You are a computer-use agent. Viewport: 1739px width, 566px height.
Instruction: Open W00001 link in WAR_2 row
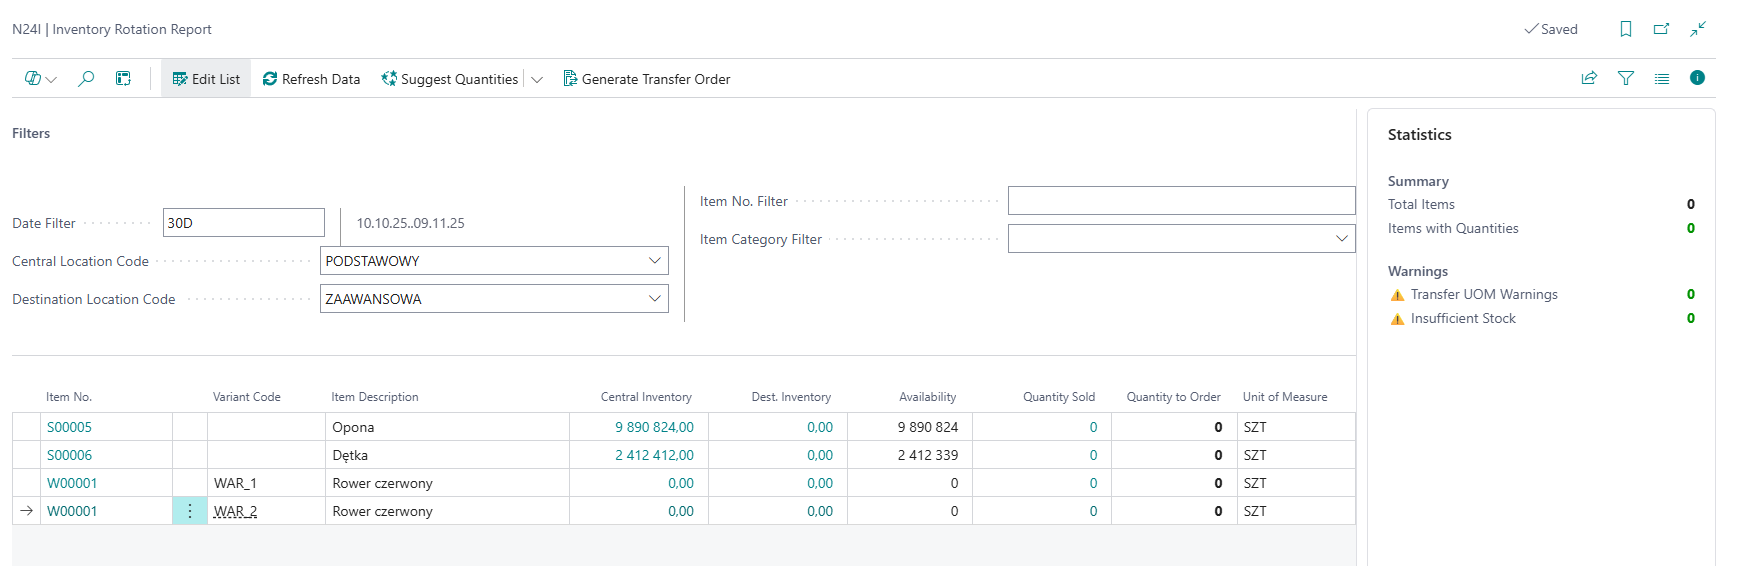(x=72, y=511)
